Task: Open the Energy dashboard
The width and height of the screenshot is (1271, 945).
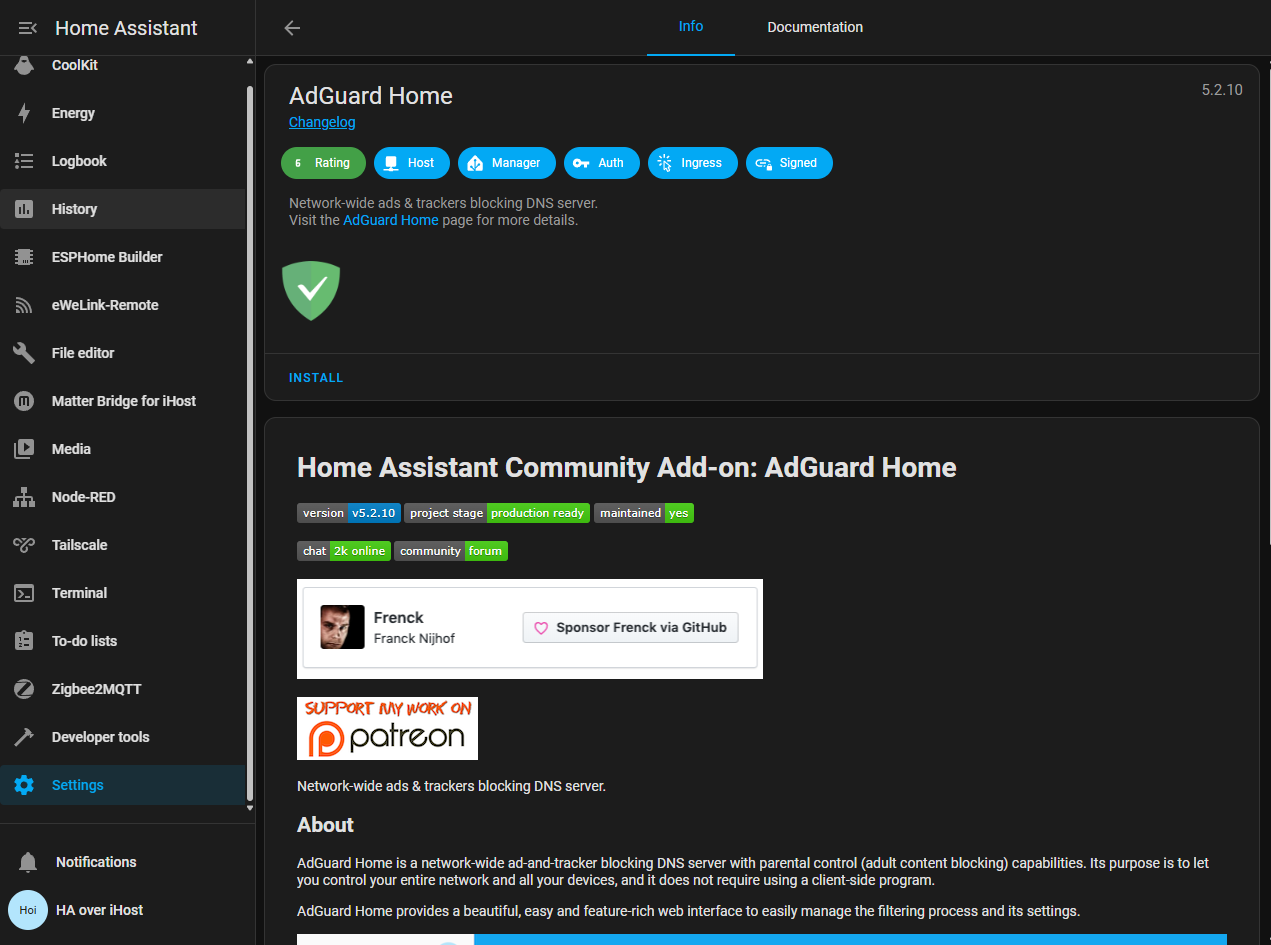Action: point(123,113)
